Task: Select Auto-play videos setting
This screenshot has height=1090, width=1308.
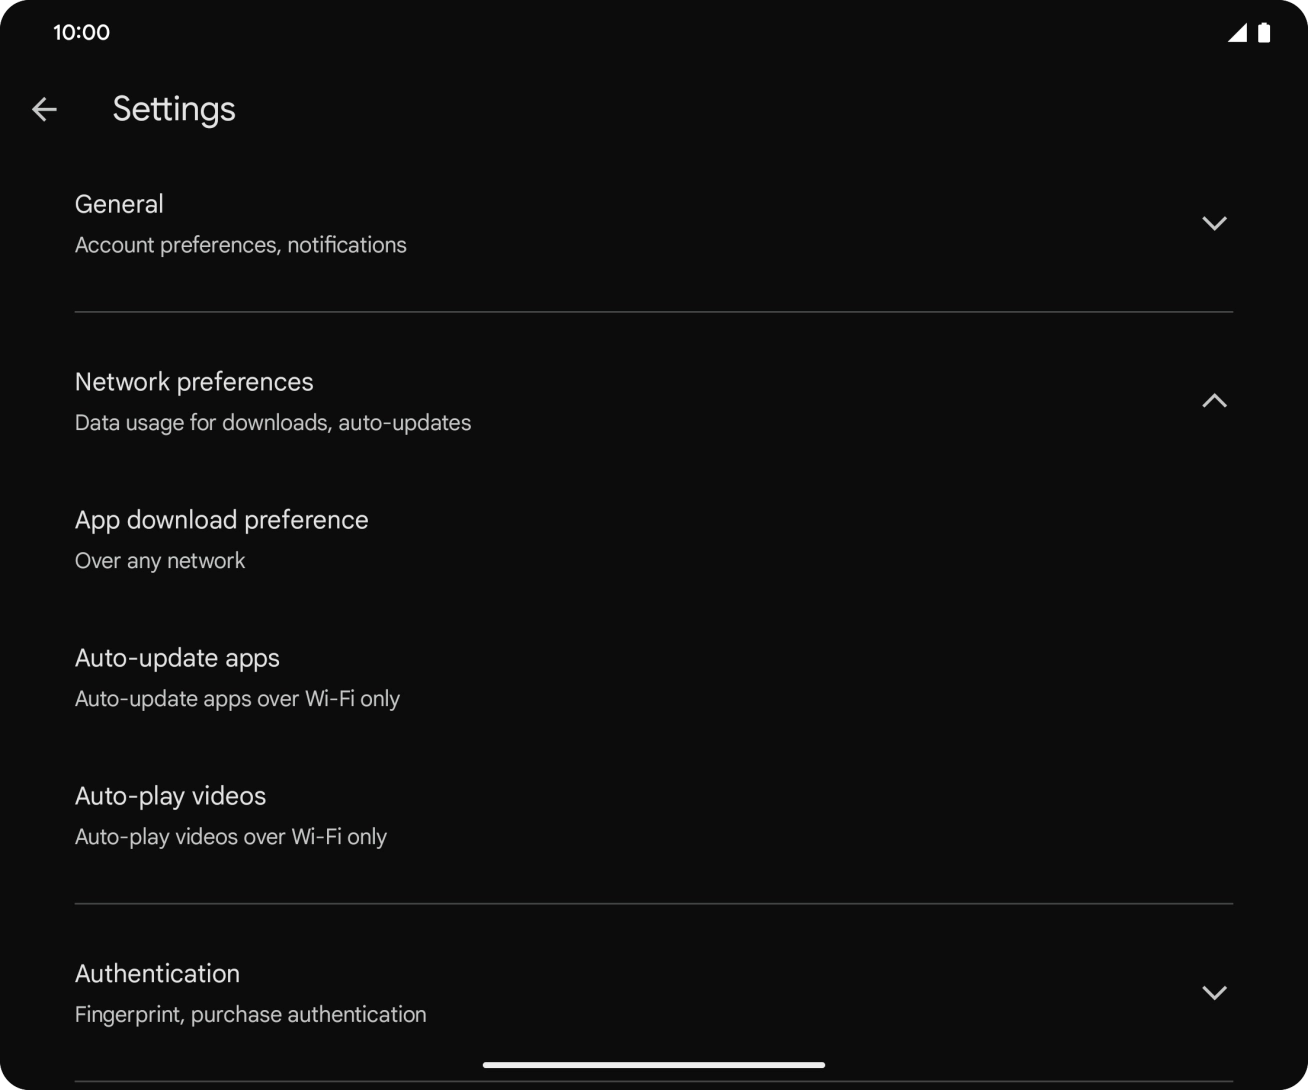Action: pyautogui.click(x=654, y=814)
